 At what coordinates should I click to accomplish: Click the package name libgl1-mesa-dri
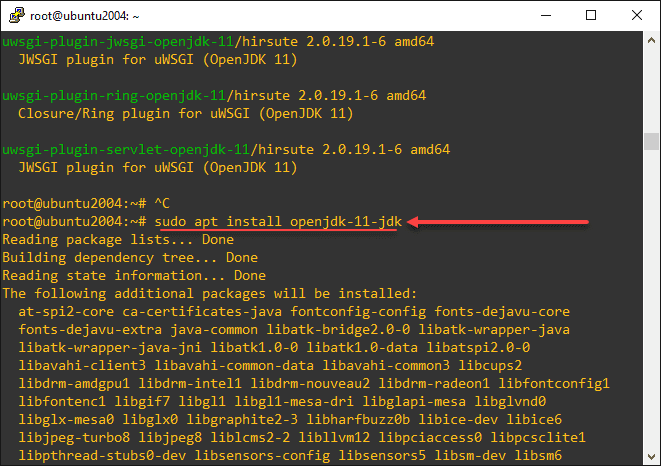[x=294, y=401]
